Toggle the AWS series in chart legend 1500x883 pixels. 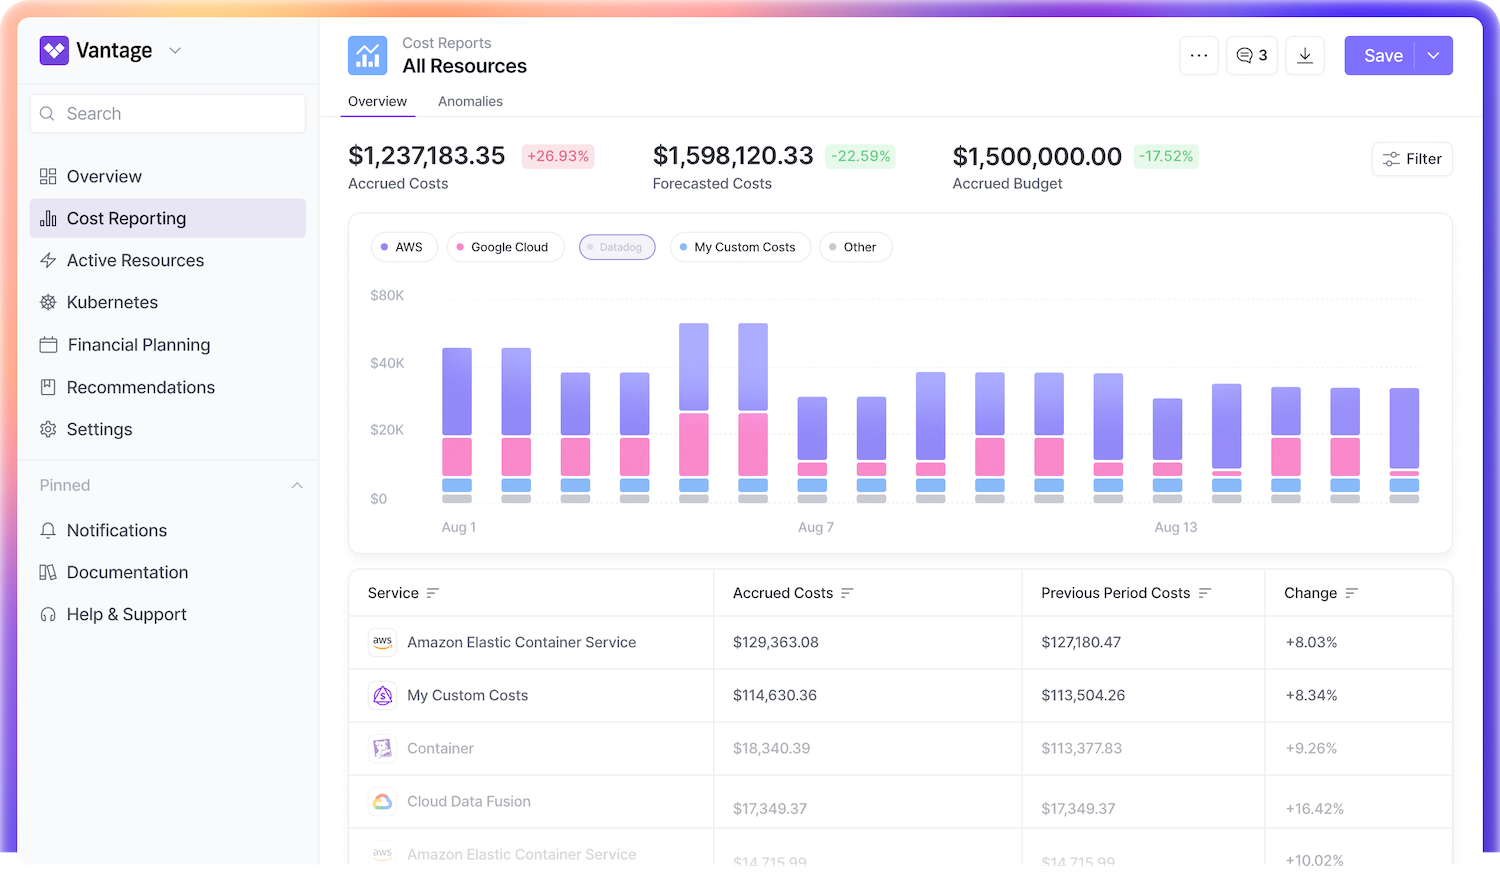tap(404, 247)
